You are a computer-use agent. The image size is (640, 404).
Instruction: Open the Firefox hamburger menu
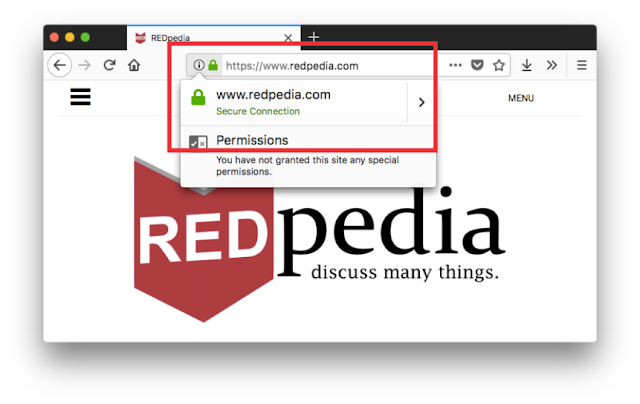[x=582, y=65]
